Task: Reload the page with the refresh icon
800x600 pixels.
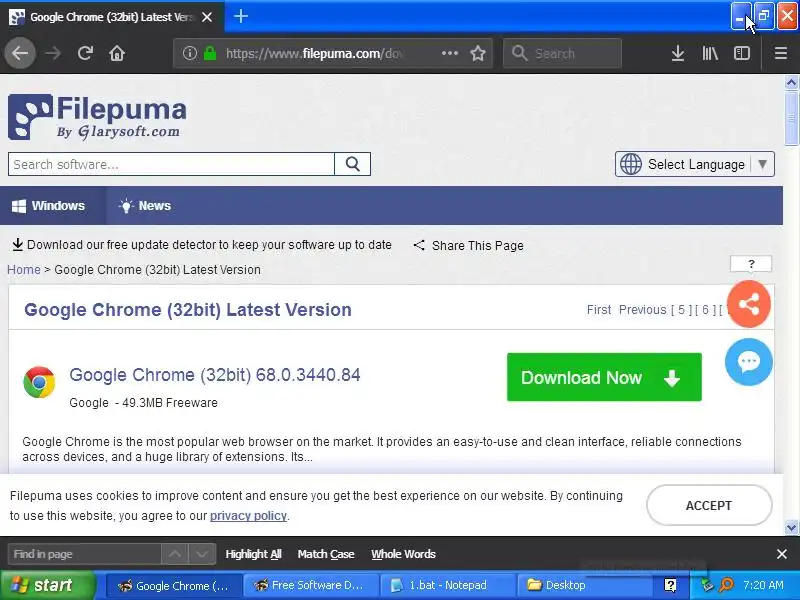Action: 85,53
